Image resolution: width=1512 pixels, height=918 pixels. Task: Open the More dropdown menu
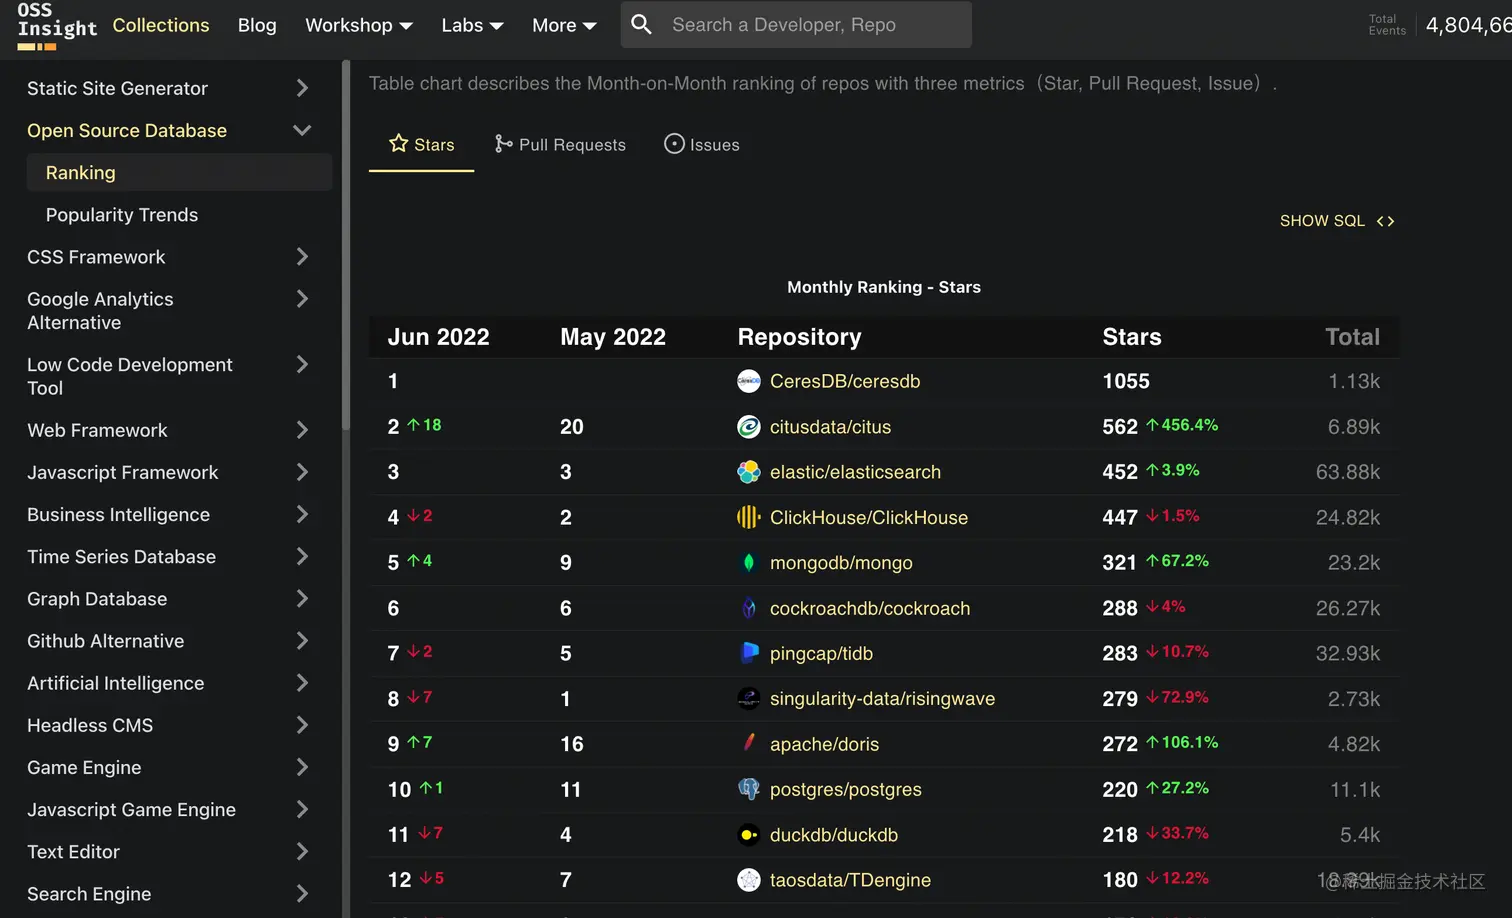coord(564,25)
